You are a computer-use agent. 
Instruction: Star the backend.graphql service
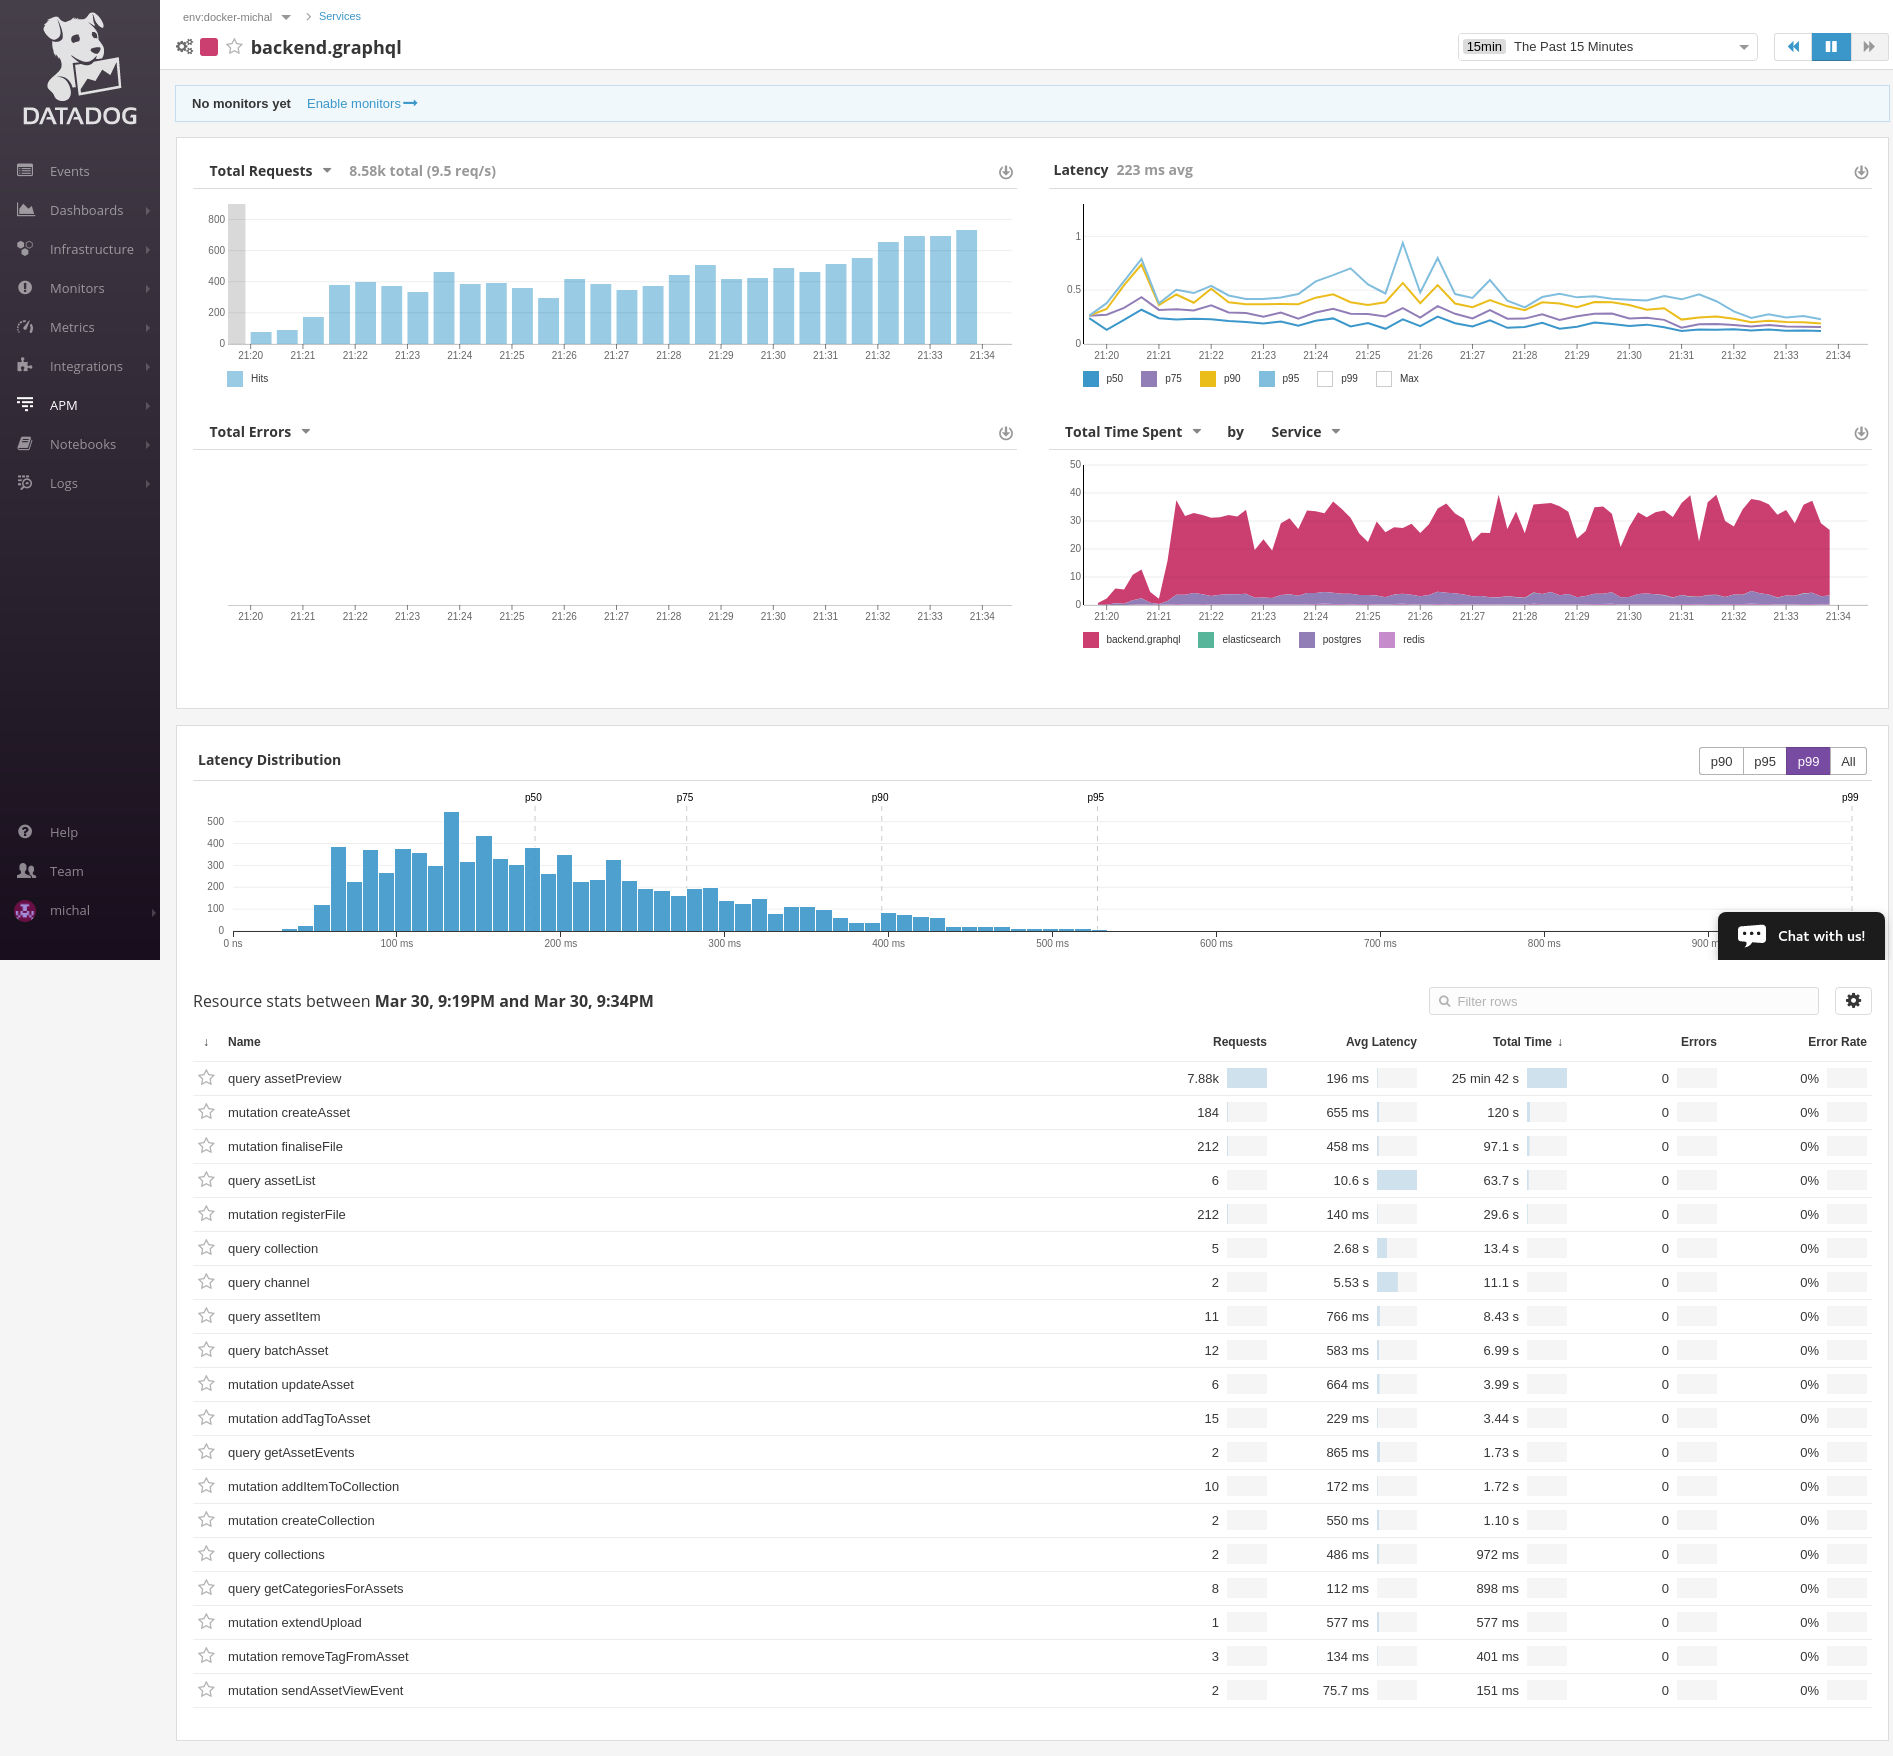(234, 47)
